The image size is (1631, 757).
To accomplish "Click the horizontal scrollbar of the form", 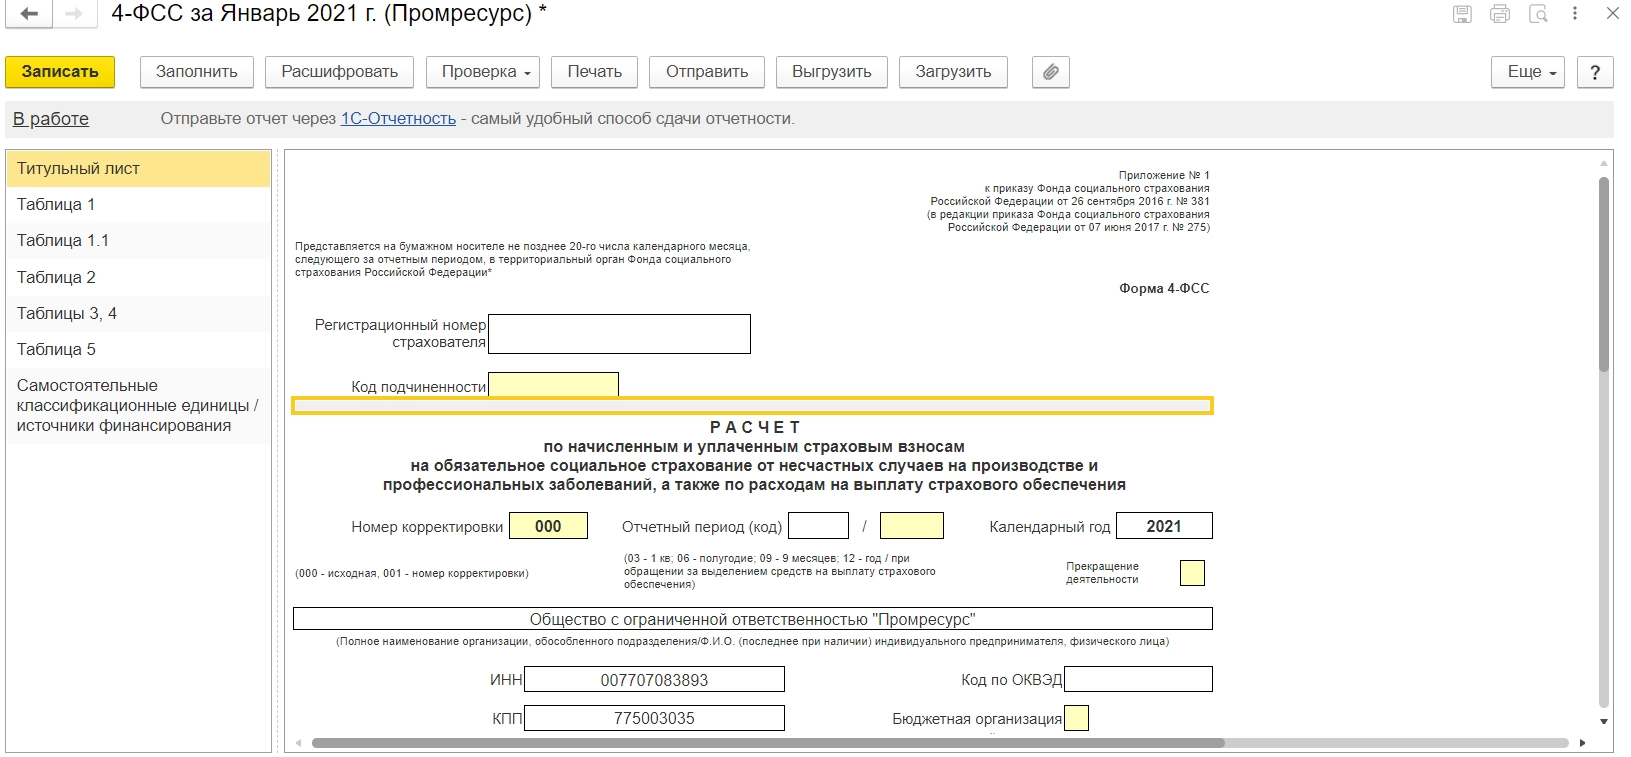I will coord(768,743).
